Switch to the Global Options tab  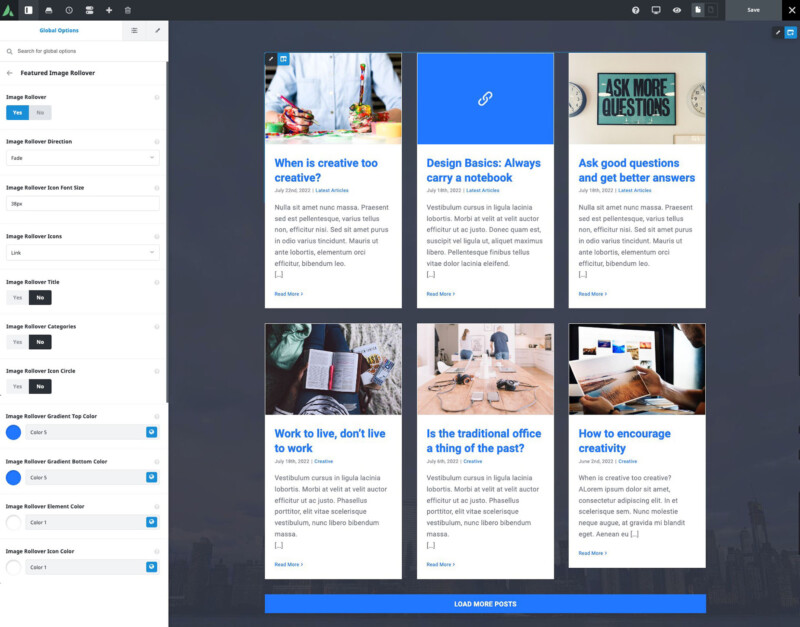[x=58, y=31]
